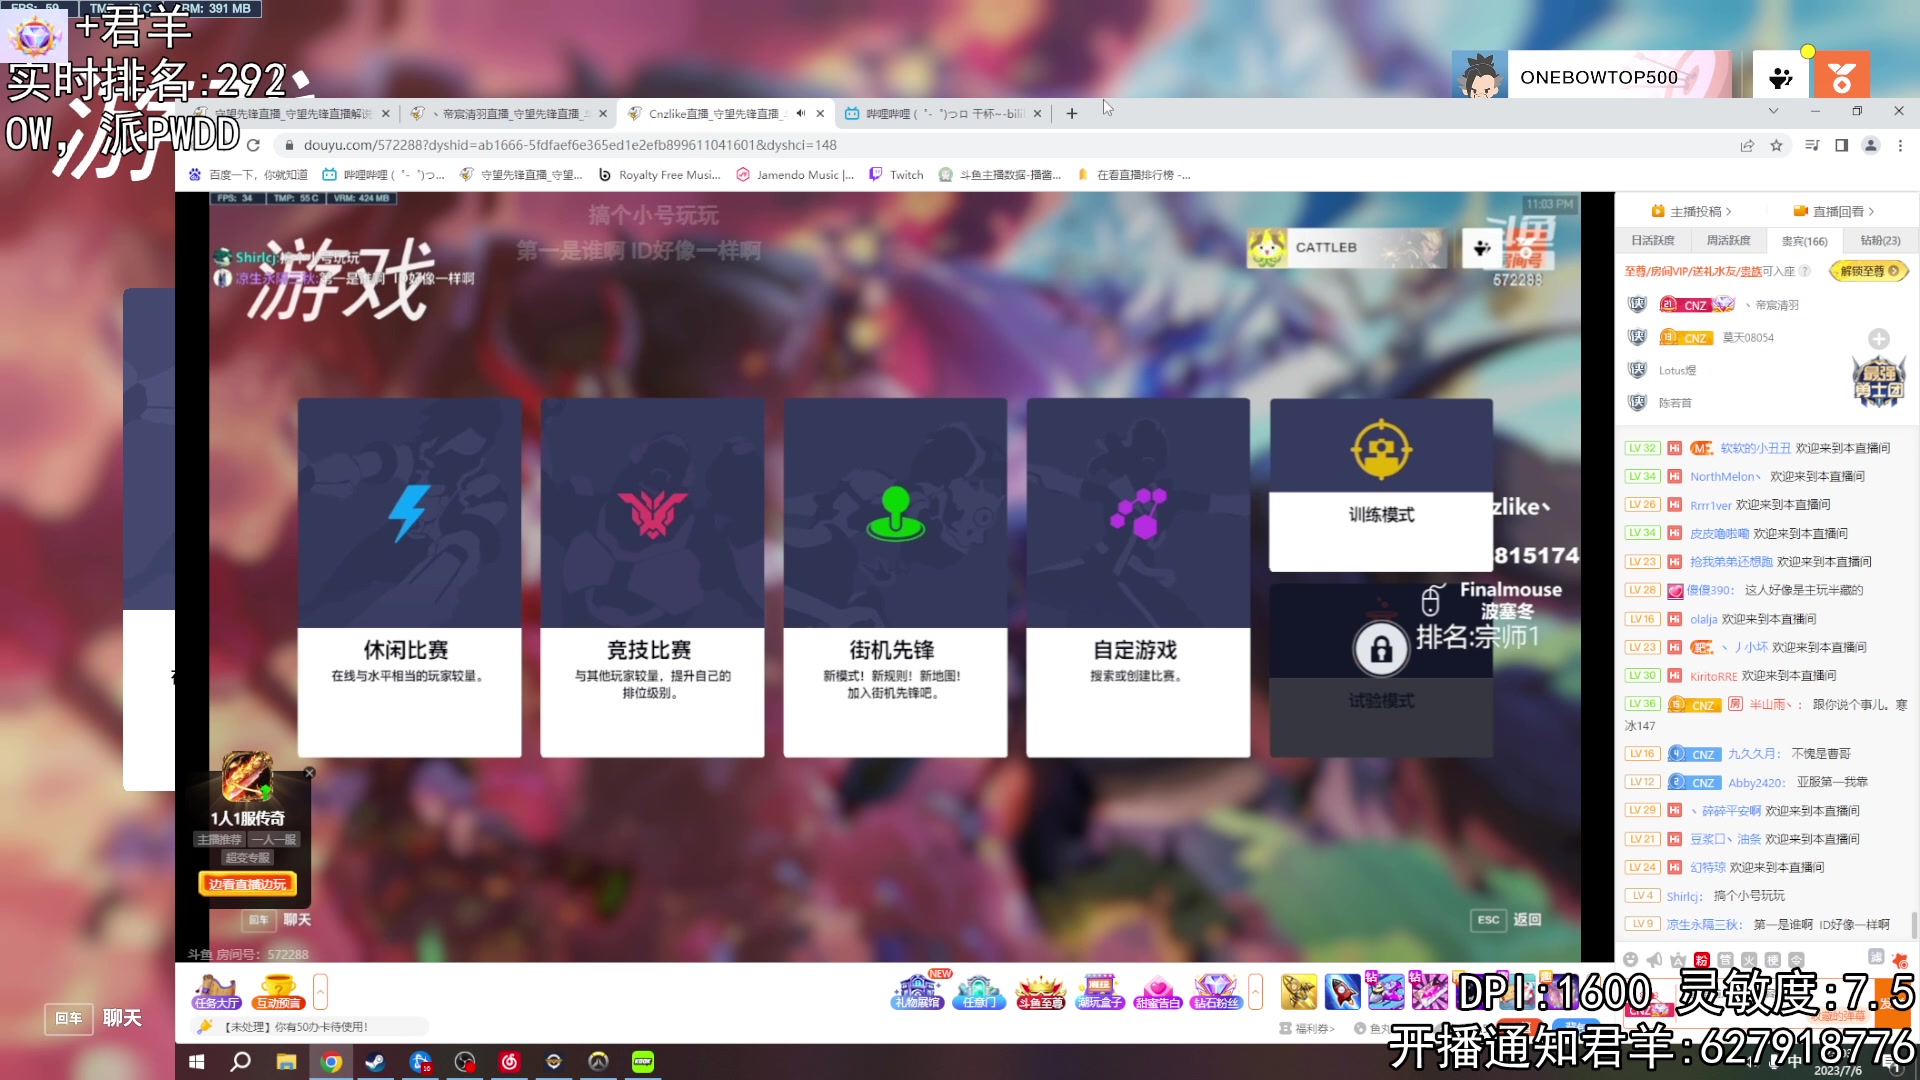
Task: Send the golden rocket gift
Action: point(1299,991)
